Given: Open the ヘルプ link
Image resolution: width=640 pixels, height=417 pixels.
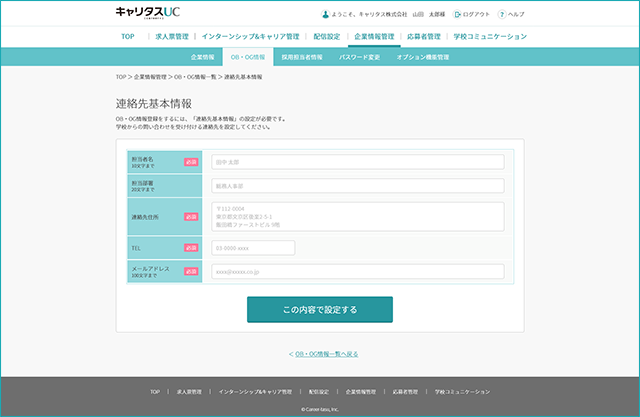Looking at the screenshot, I should (x=516, y=14).
